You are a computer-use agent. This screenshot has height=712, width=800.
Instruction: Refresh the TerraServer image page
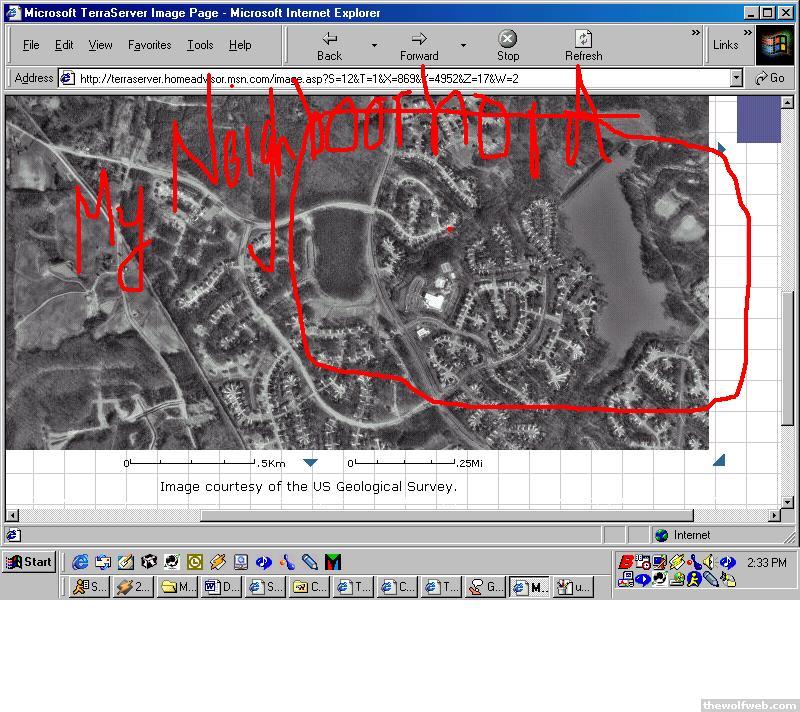583,45
